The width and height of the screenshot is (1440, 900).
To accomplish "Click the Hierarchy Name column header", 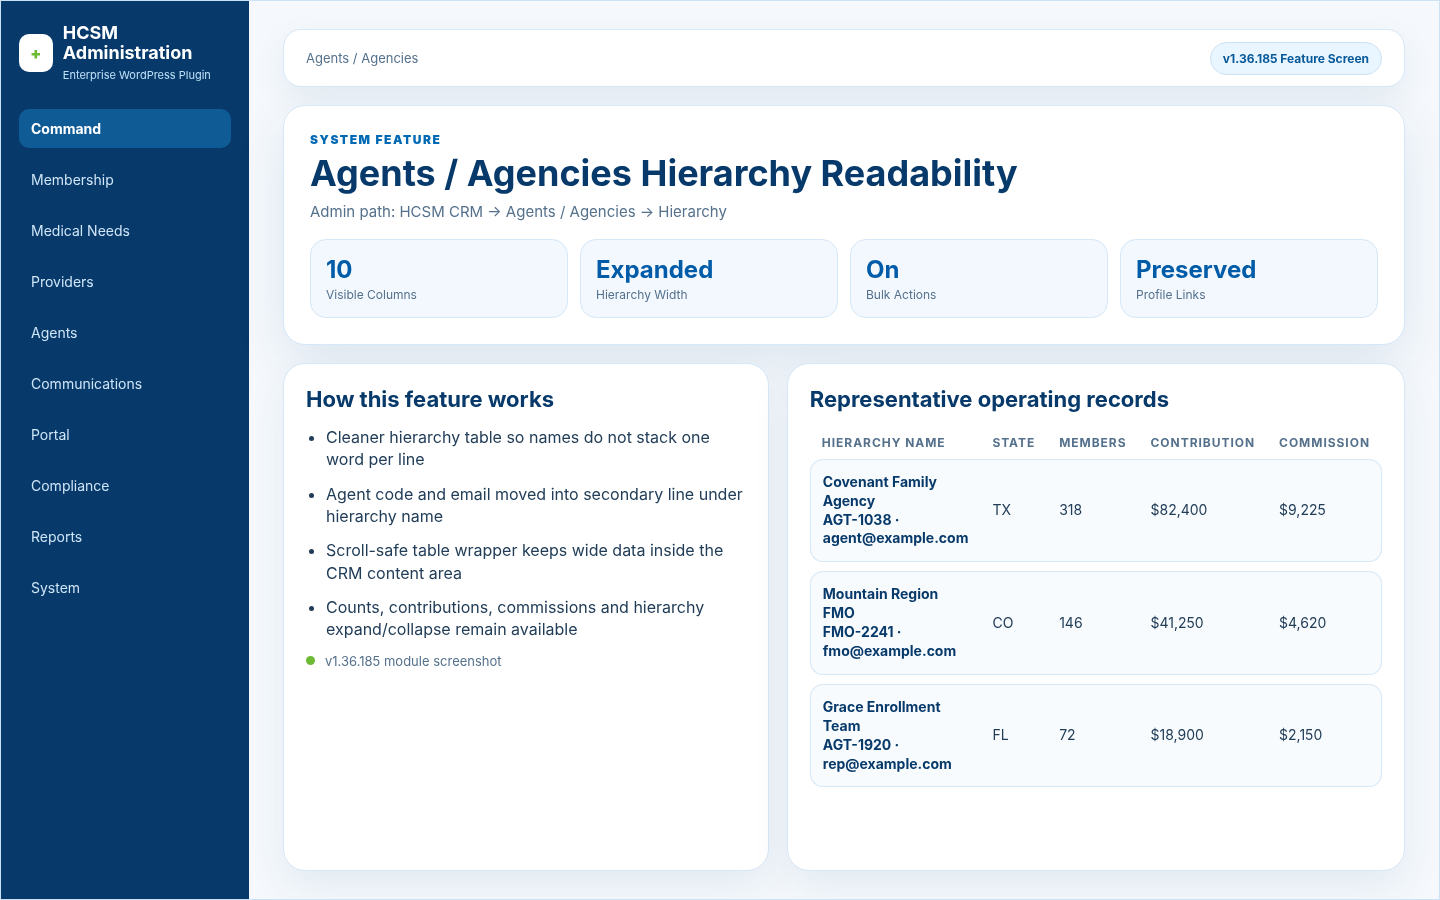I will coord(883,443).
